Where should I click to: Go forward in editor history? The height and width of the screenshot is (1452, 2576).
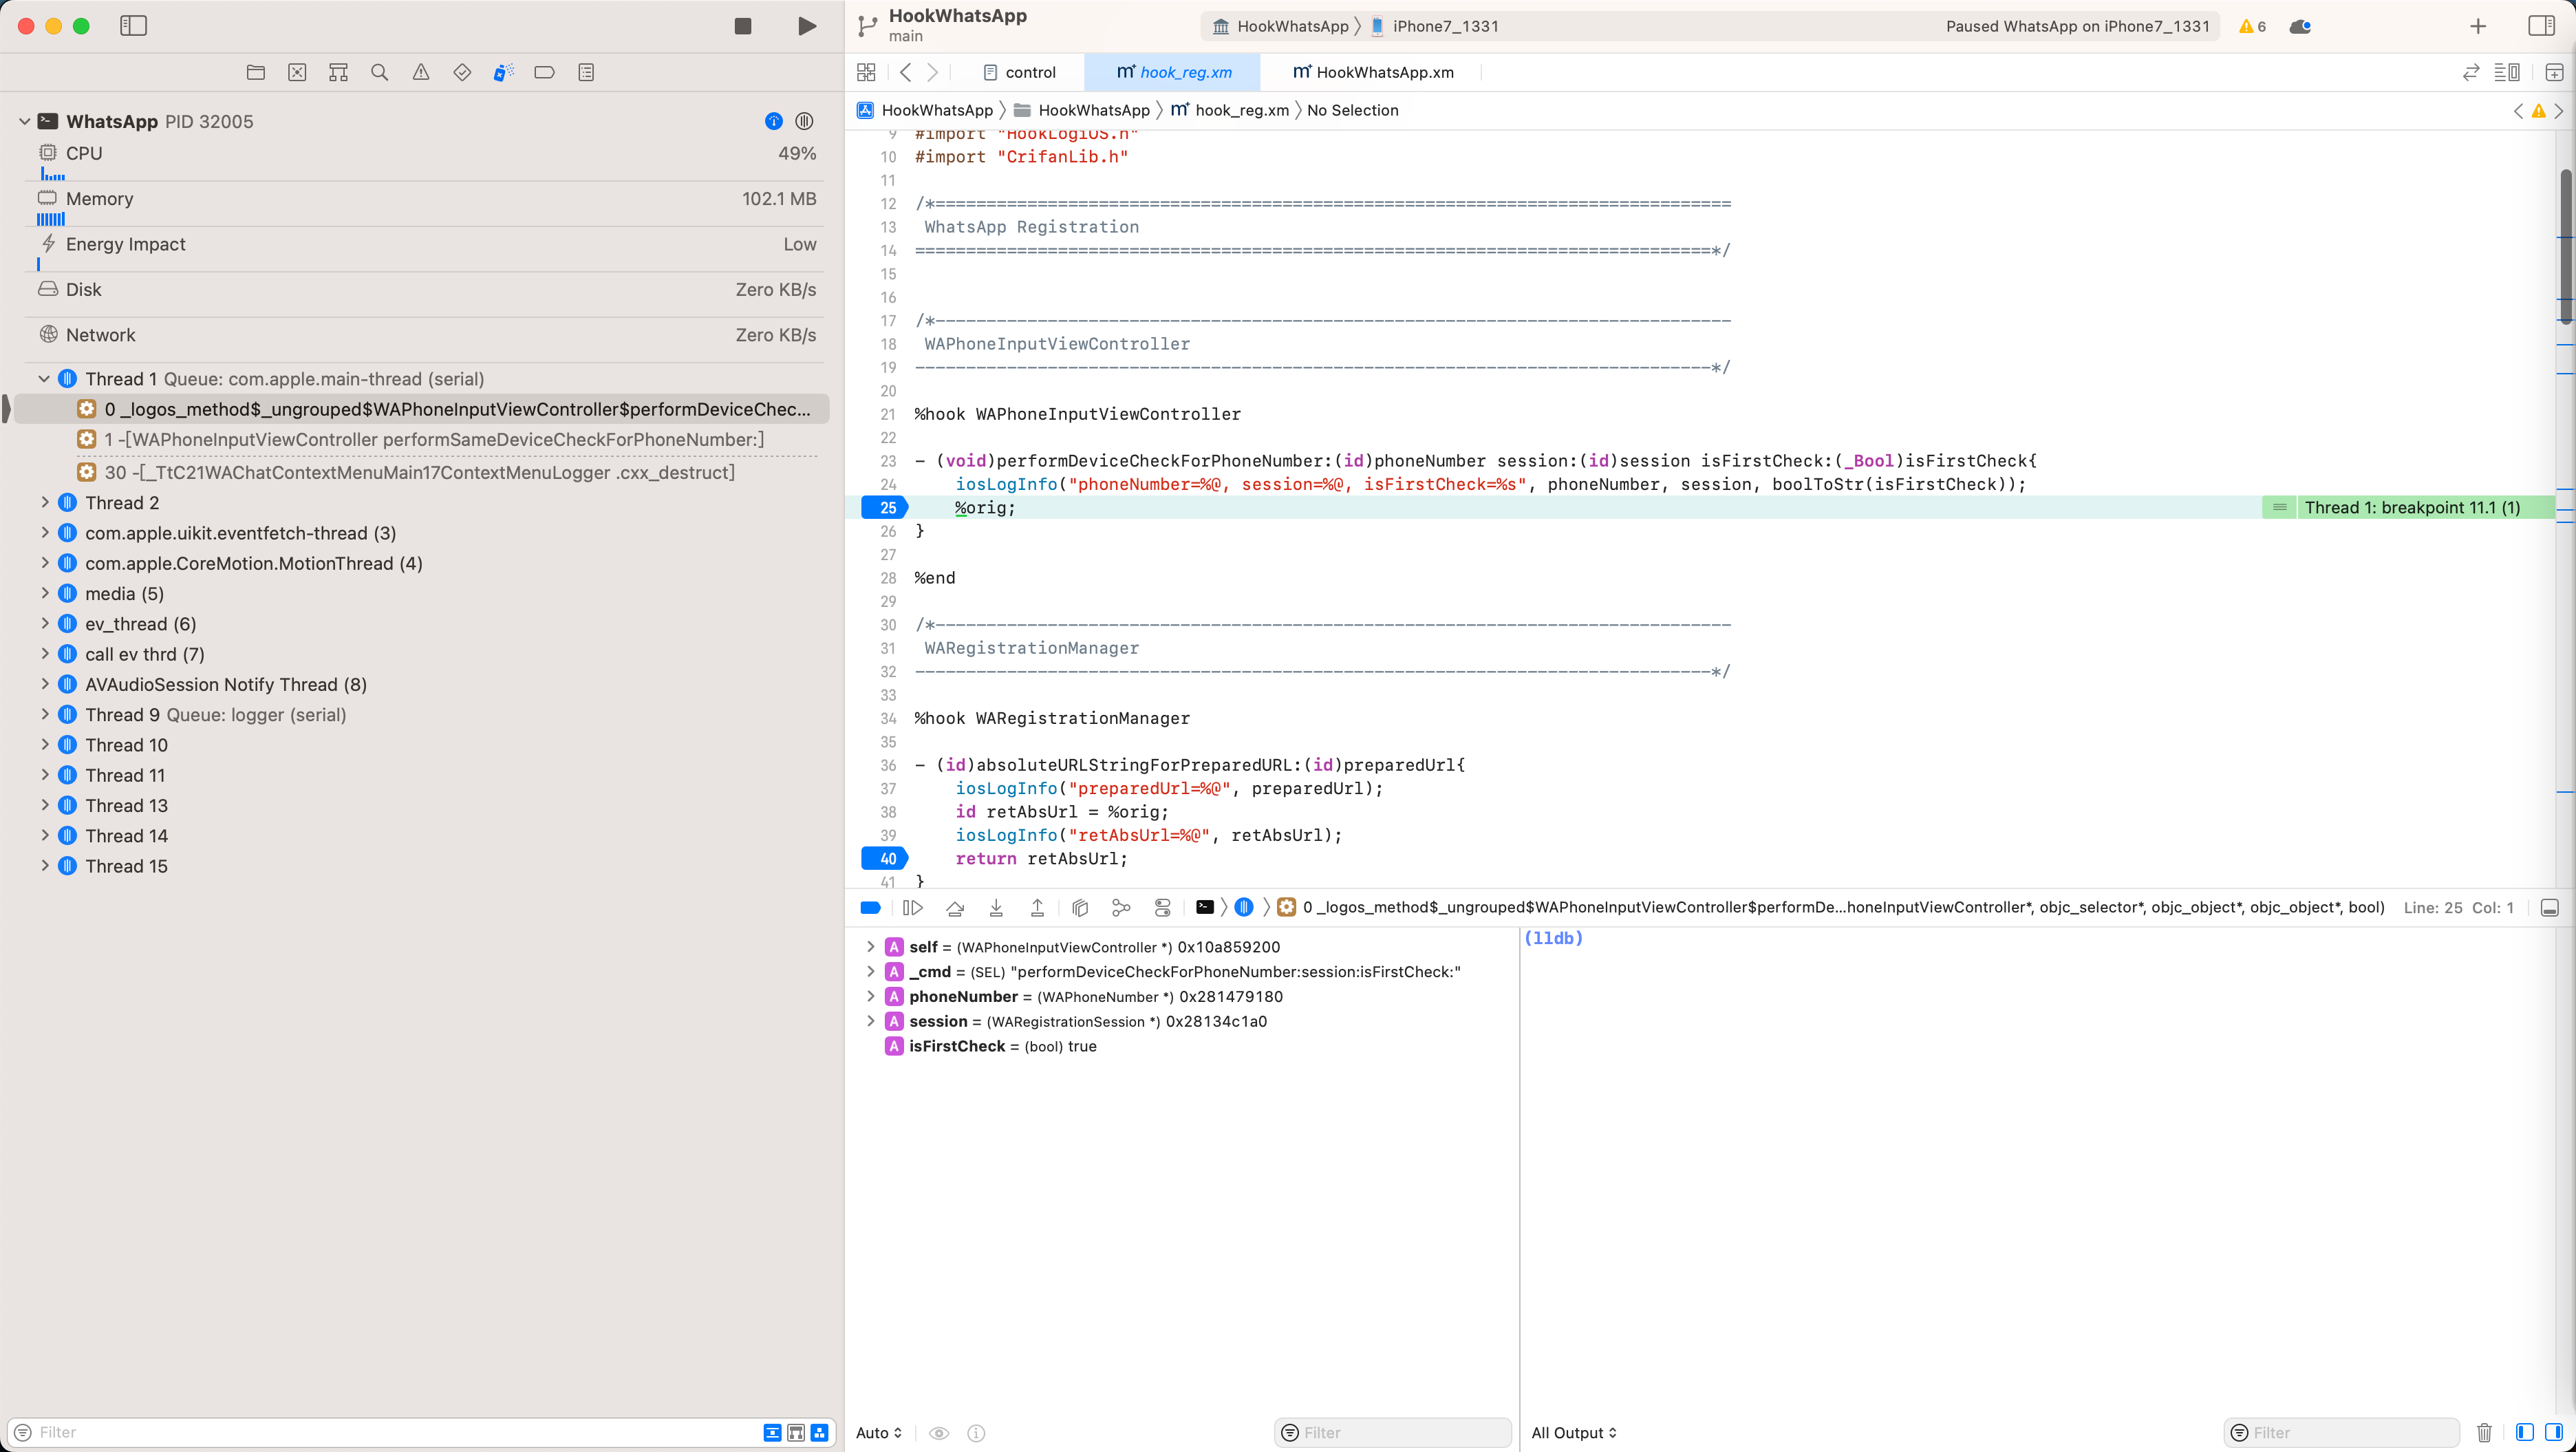tap(933, 72)
